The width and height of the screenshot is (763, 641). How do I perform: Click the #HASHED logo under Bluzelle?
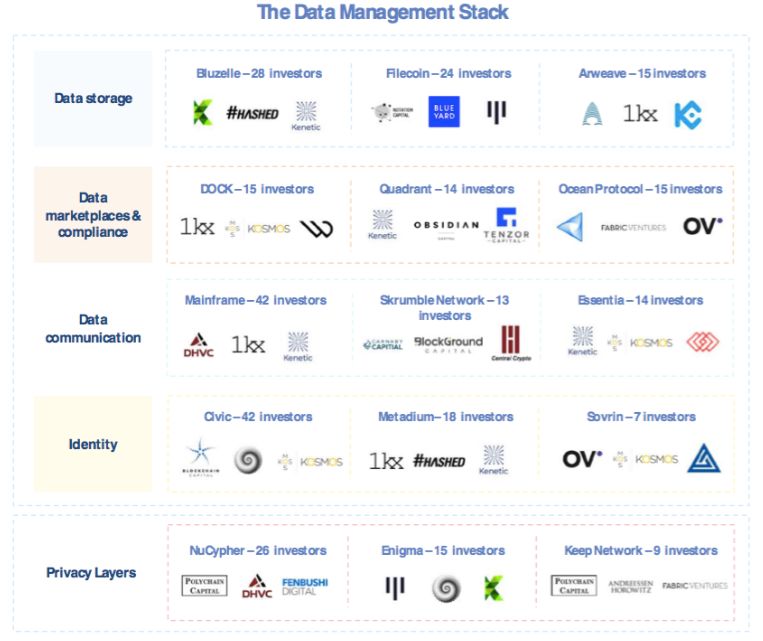pyautogui.click(x=253, y=113)
